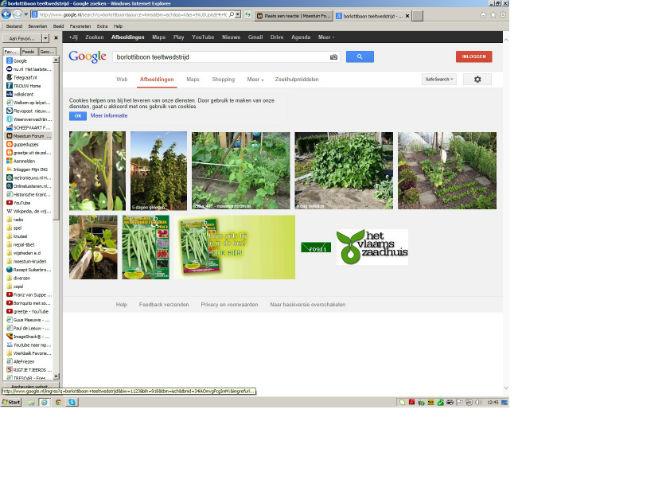Viewport: 650px width, 487px height.
Task: Open the Bestand menu
Action: (x=14, y=26)
